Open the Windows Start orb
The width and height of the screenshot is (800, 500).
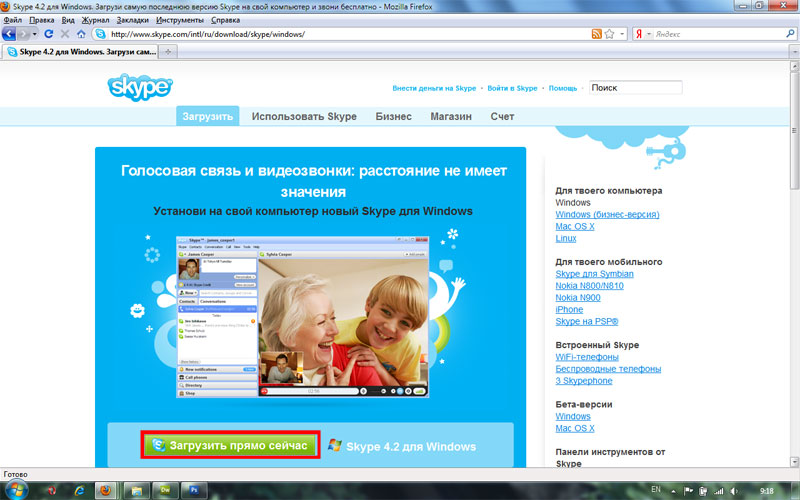coord(15,490)
